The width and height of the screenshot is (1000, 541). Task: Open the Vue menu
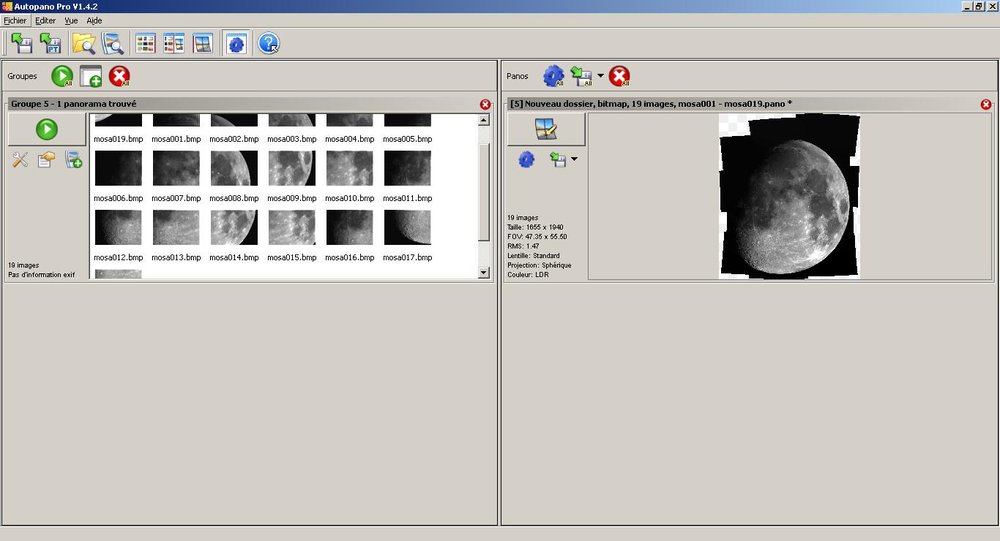point(71,20)
